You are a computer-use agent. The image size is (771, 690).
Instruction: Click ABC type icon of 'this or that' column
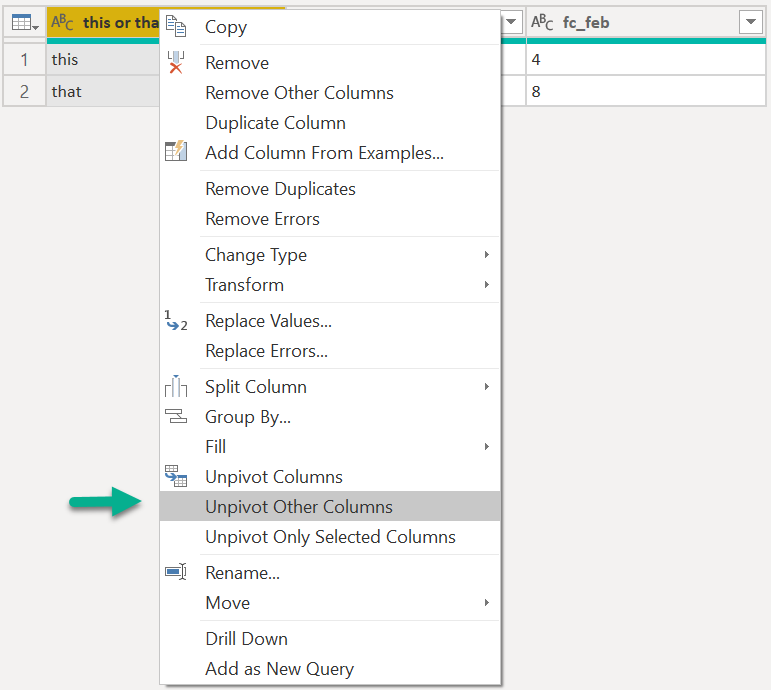point(62,22)
